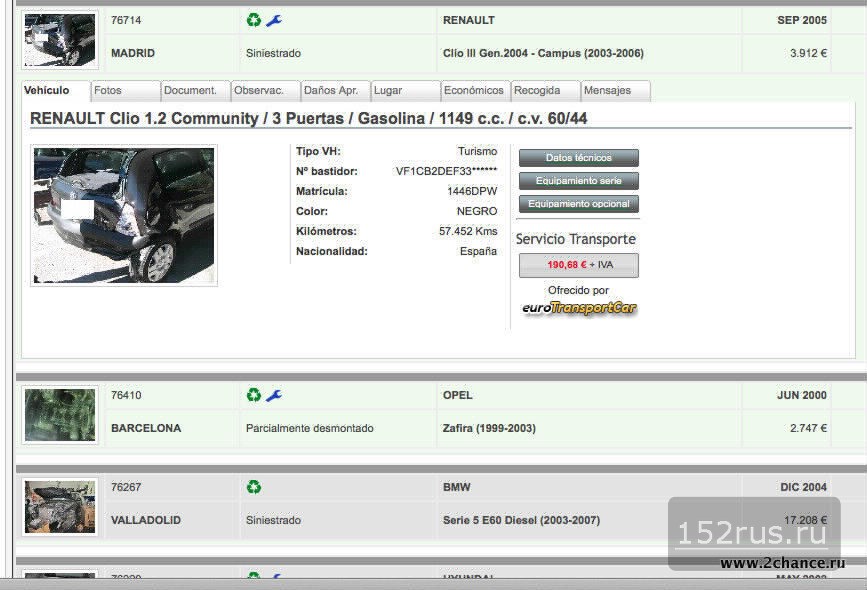Click the Zafira (1999-2003) model text
Image resolution: width=867 pixels, height=590 pixels.
[489, 428]
